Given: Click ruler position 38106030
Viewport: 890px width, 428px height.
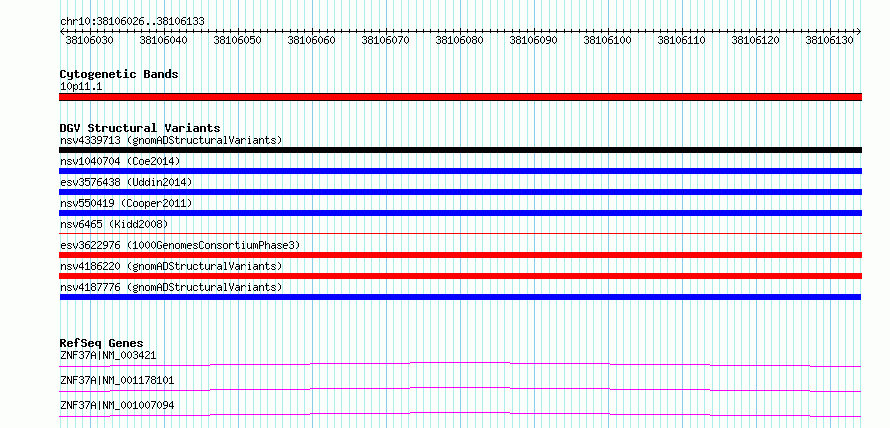Looking at the screenshot, I should (x=89, y=40).
